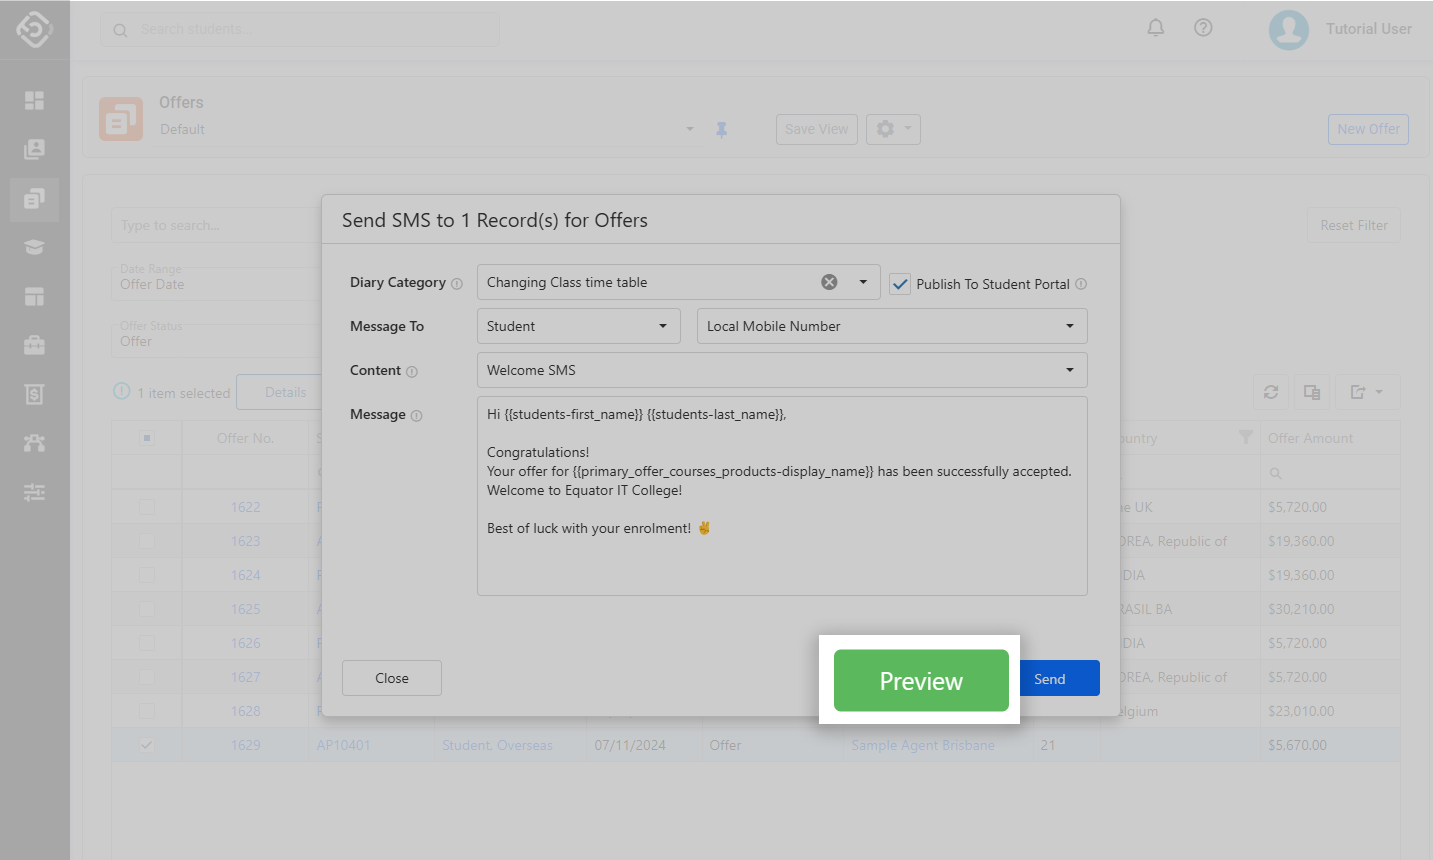1433x860 pixels.
Task: Click the pin view icon
Action: [x=721, y=130]
